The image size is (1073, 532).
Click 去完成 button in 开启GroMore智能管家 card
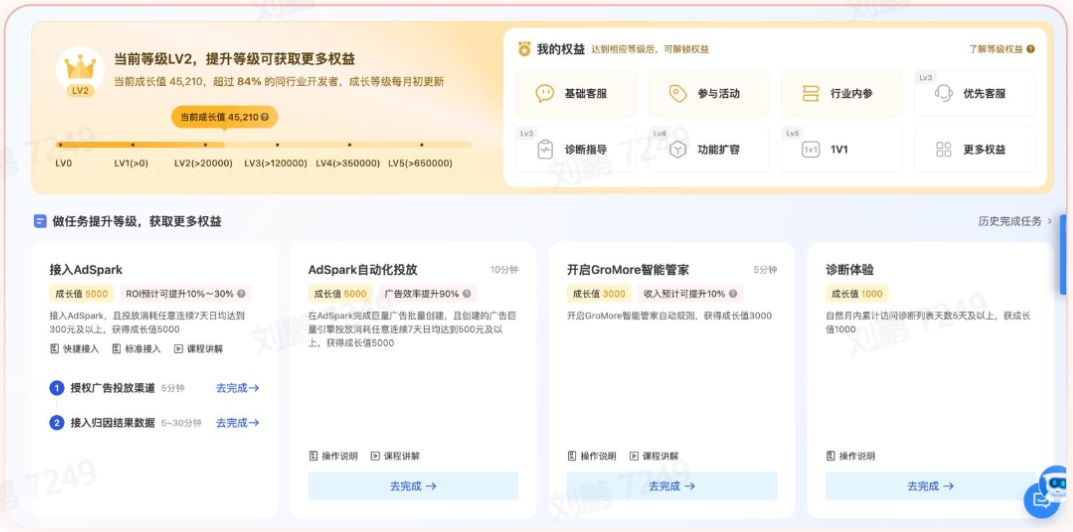(x=672, y=486)
